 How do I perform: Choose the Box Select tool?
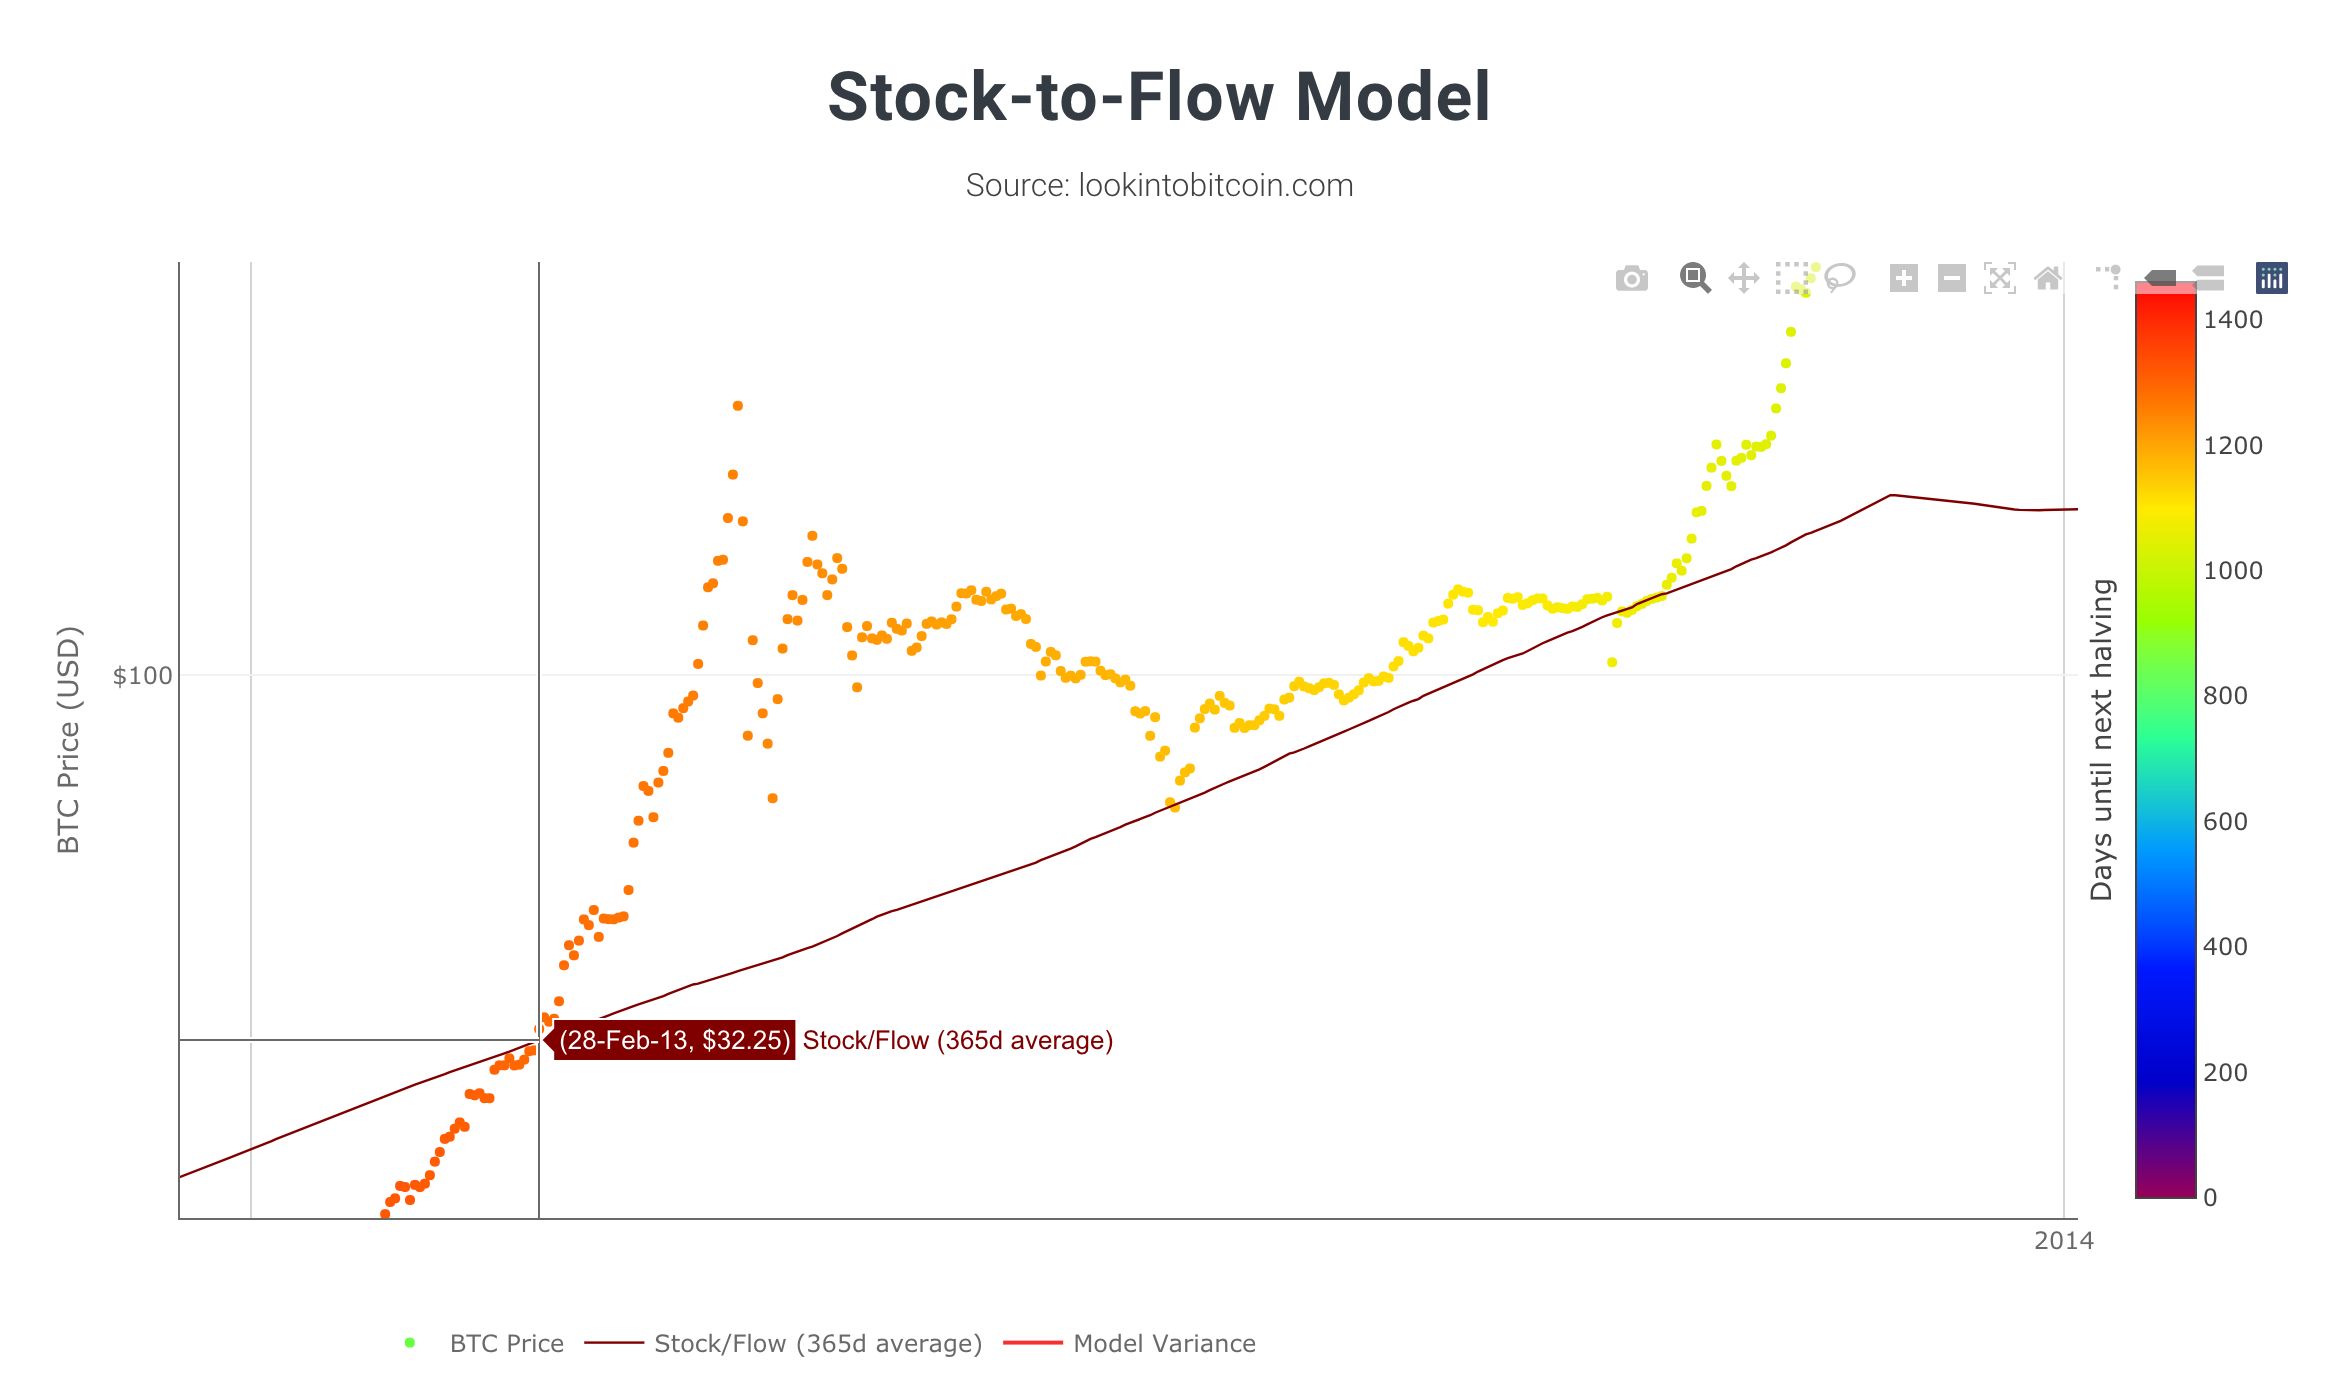pos(1791,278)
